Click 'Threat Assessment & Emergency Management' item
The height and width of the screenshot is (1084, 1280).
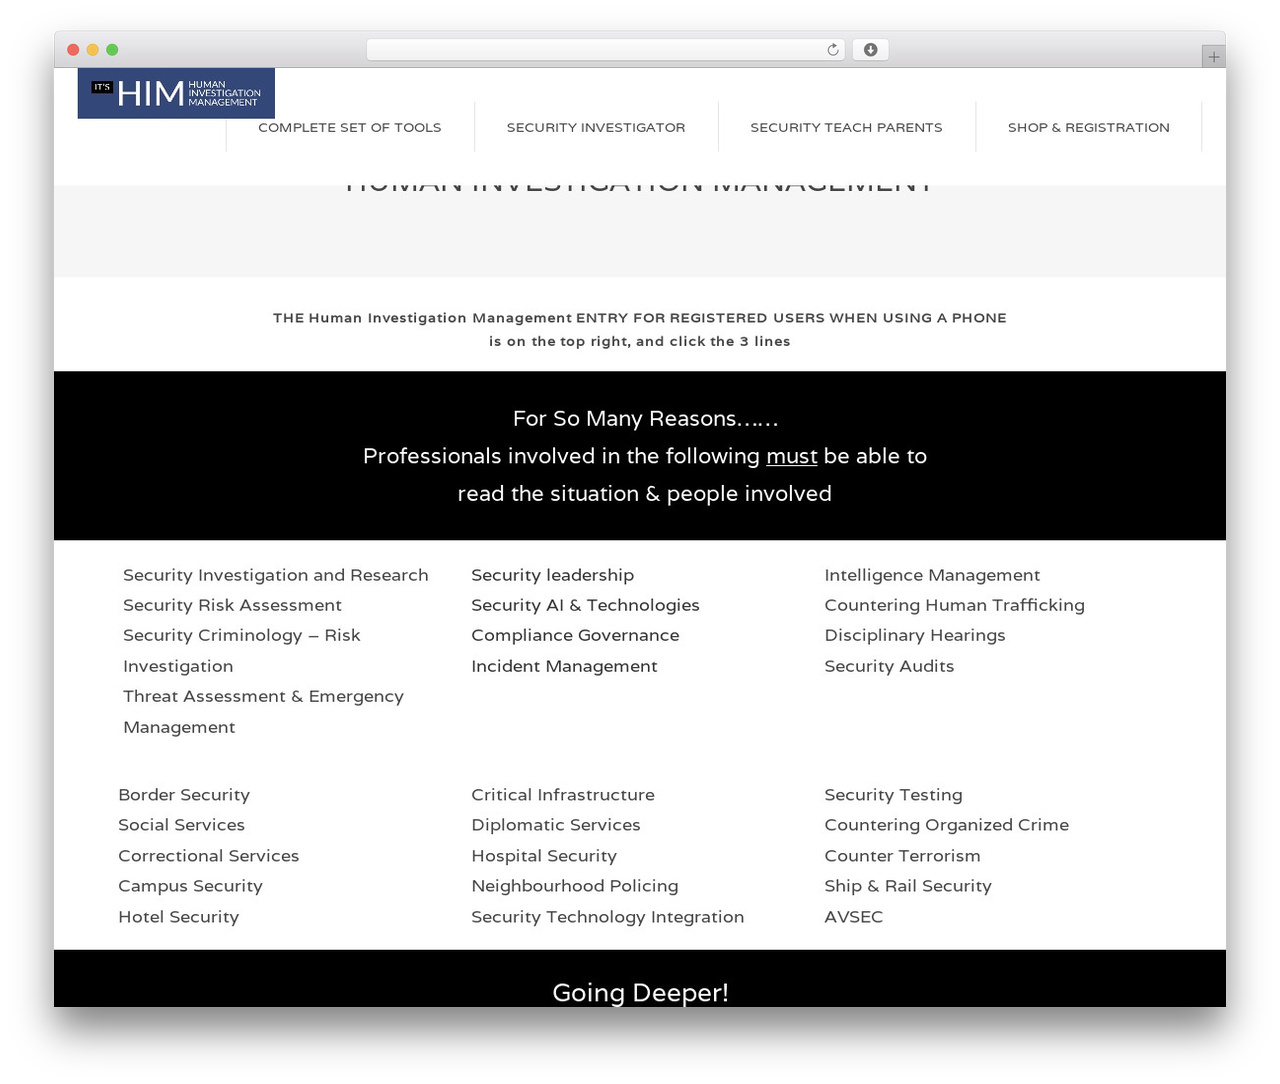tap(263, 712)
